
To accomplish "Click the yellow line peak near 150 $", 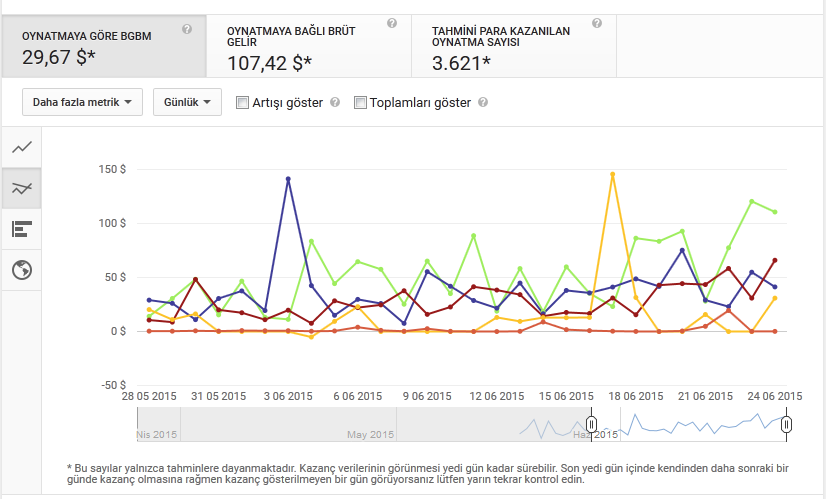I will pos(612,174).
